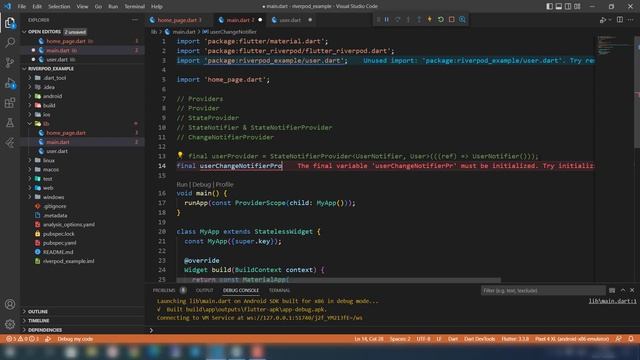This screenshot has height=360, width=640.
Task: Click Step Out in debug toolbar
Action: (x=419, y=20)
